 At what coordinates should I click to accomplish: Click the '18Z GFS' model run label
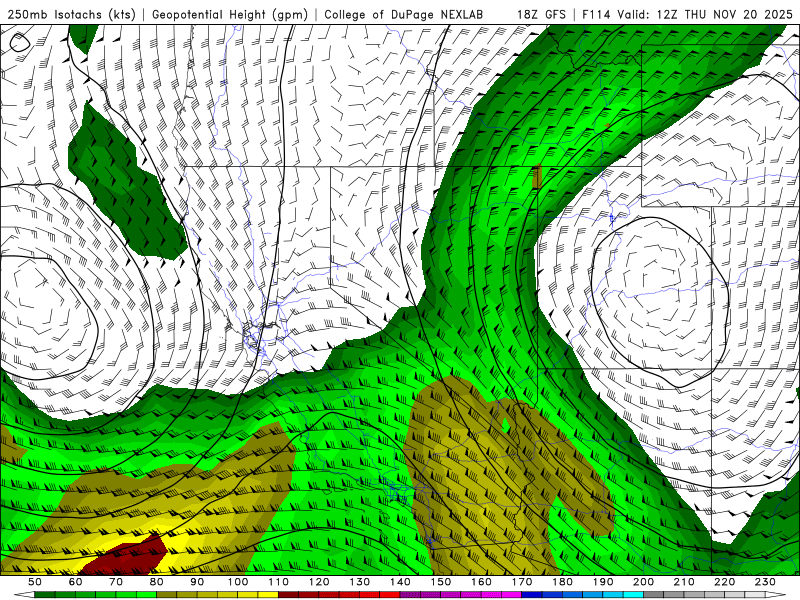[542, 14]
